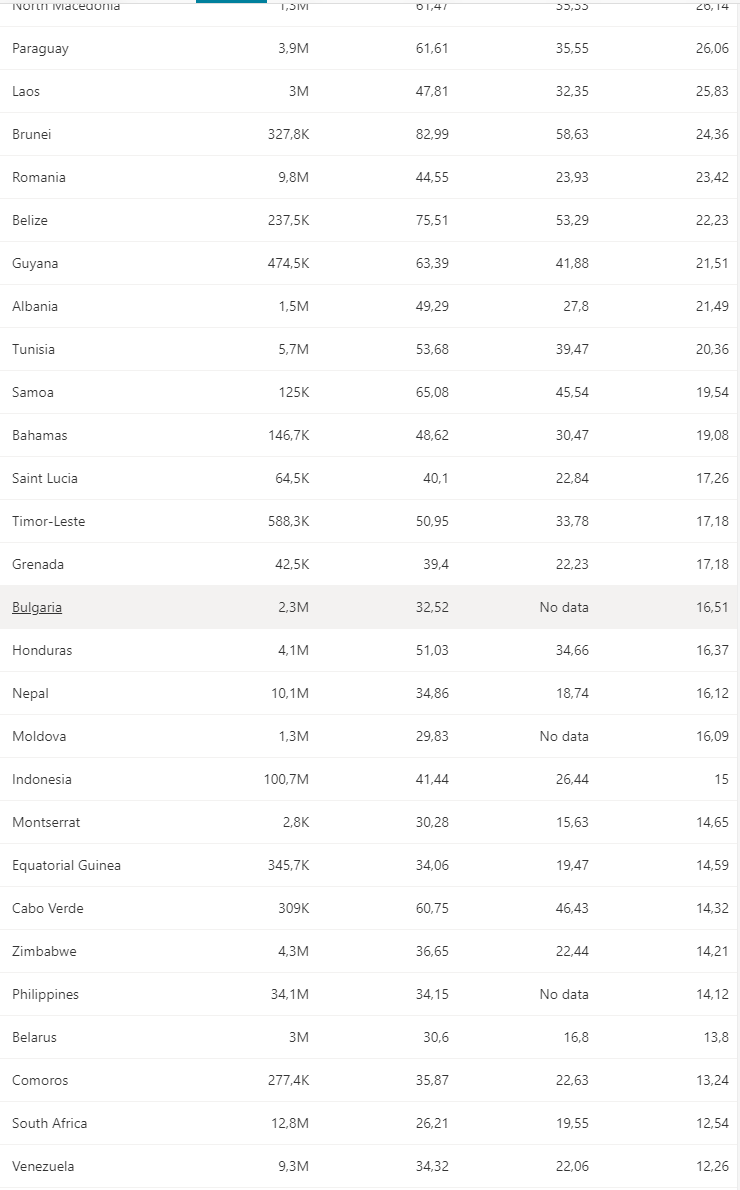Screen dimensions: 740x1190
Task: Select the teal highlighted column header bar
Action: (231, 2)
